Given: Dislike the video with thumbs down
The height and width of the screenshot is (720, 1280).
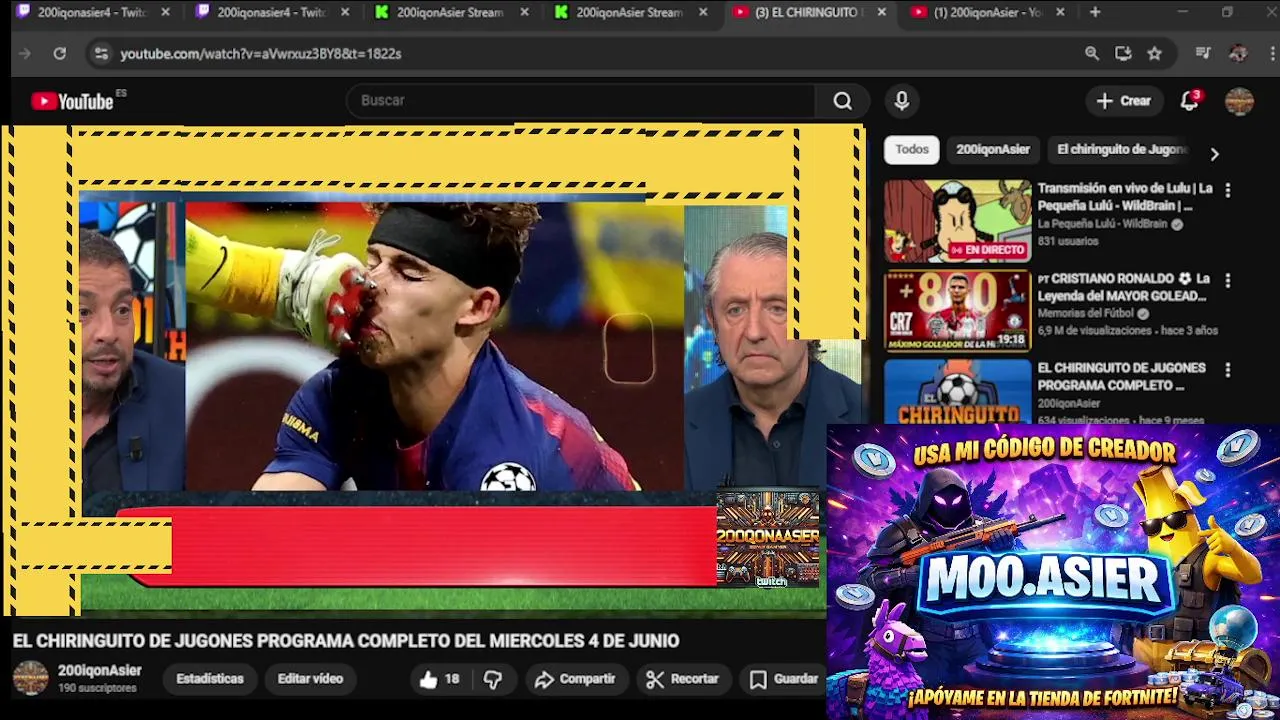Looking at the screenshot, I should [x=493, y=679].
